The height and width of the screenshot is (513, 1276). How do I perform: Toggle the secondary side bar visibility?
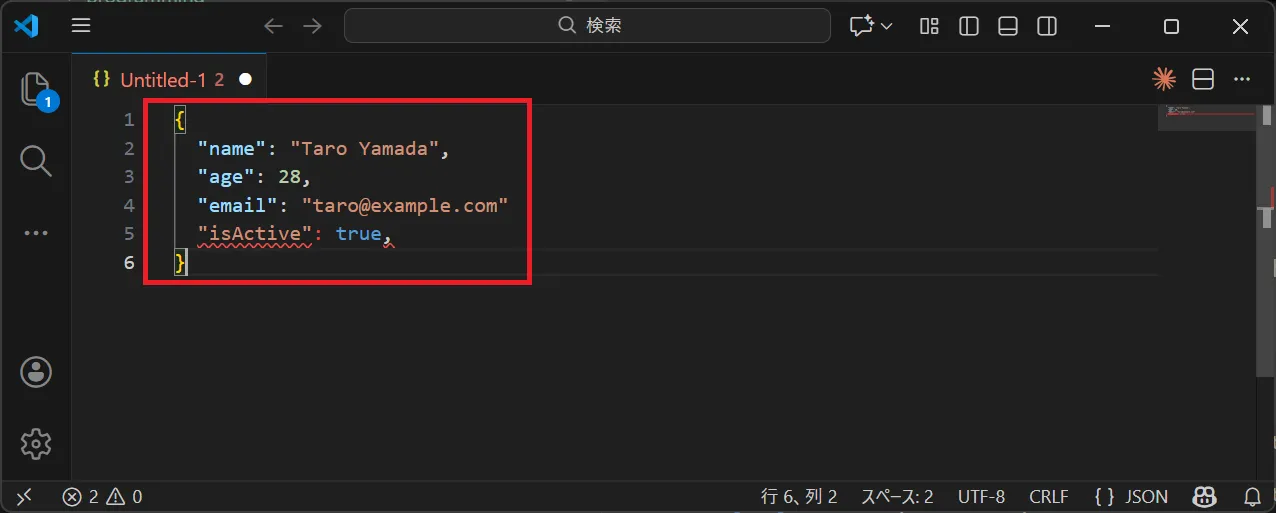click(1046, 26)
